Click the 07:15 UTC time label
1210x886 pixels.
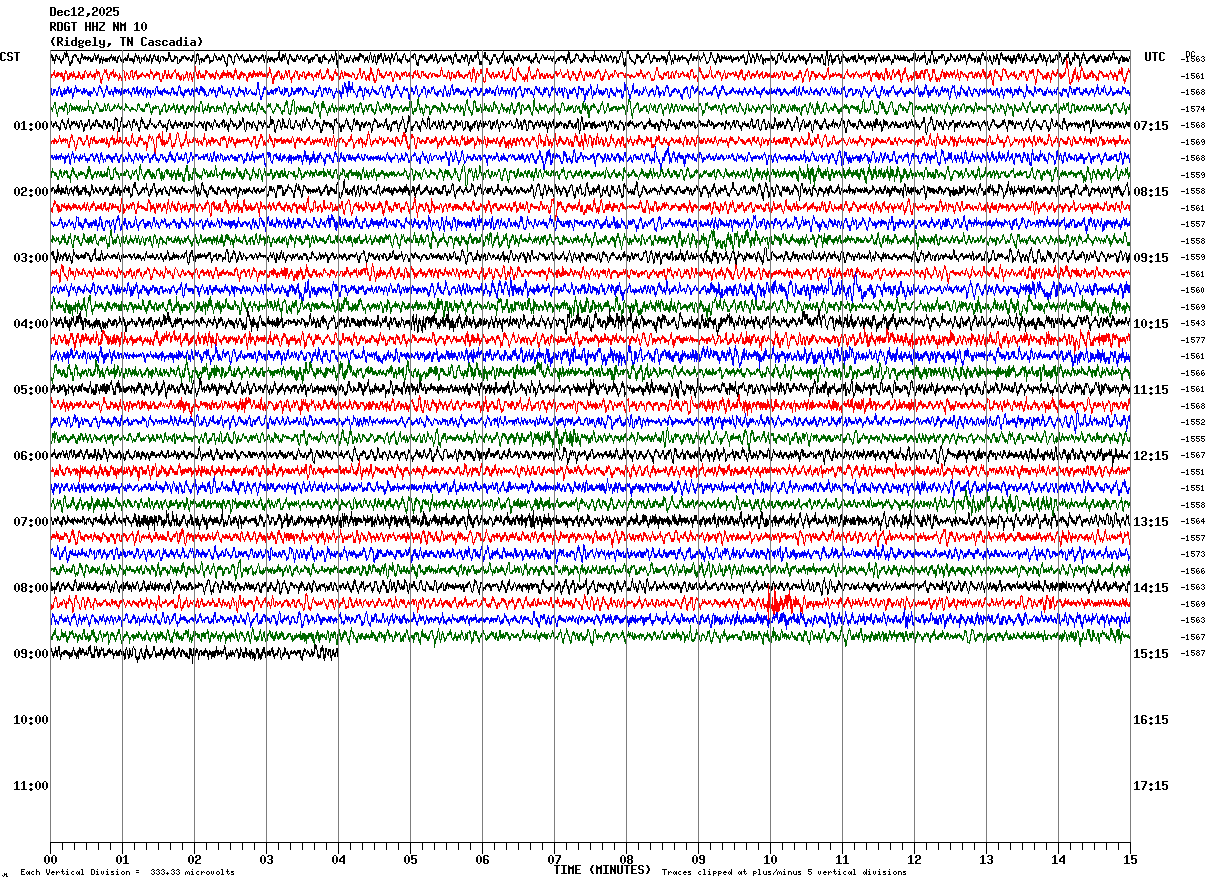click(x=1151, y=126)
